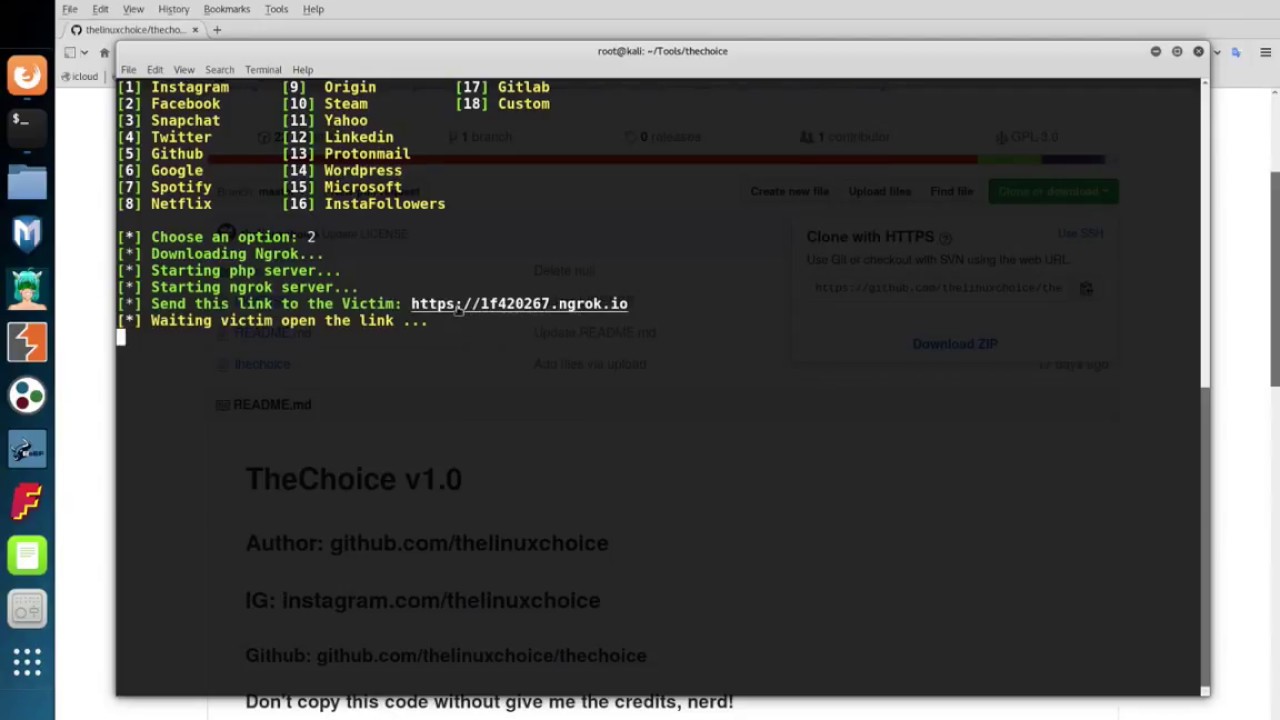Click 'Waiting victim open the link' line
The width and height of the screenshot is (1280, 720).
272,321
